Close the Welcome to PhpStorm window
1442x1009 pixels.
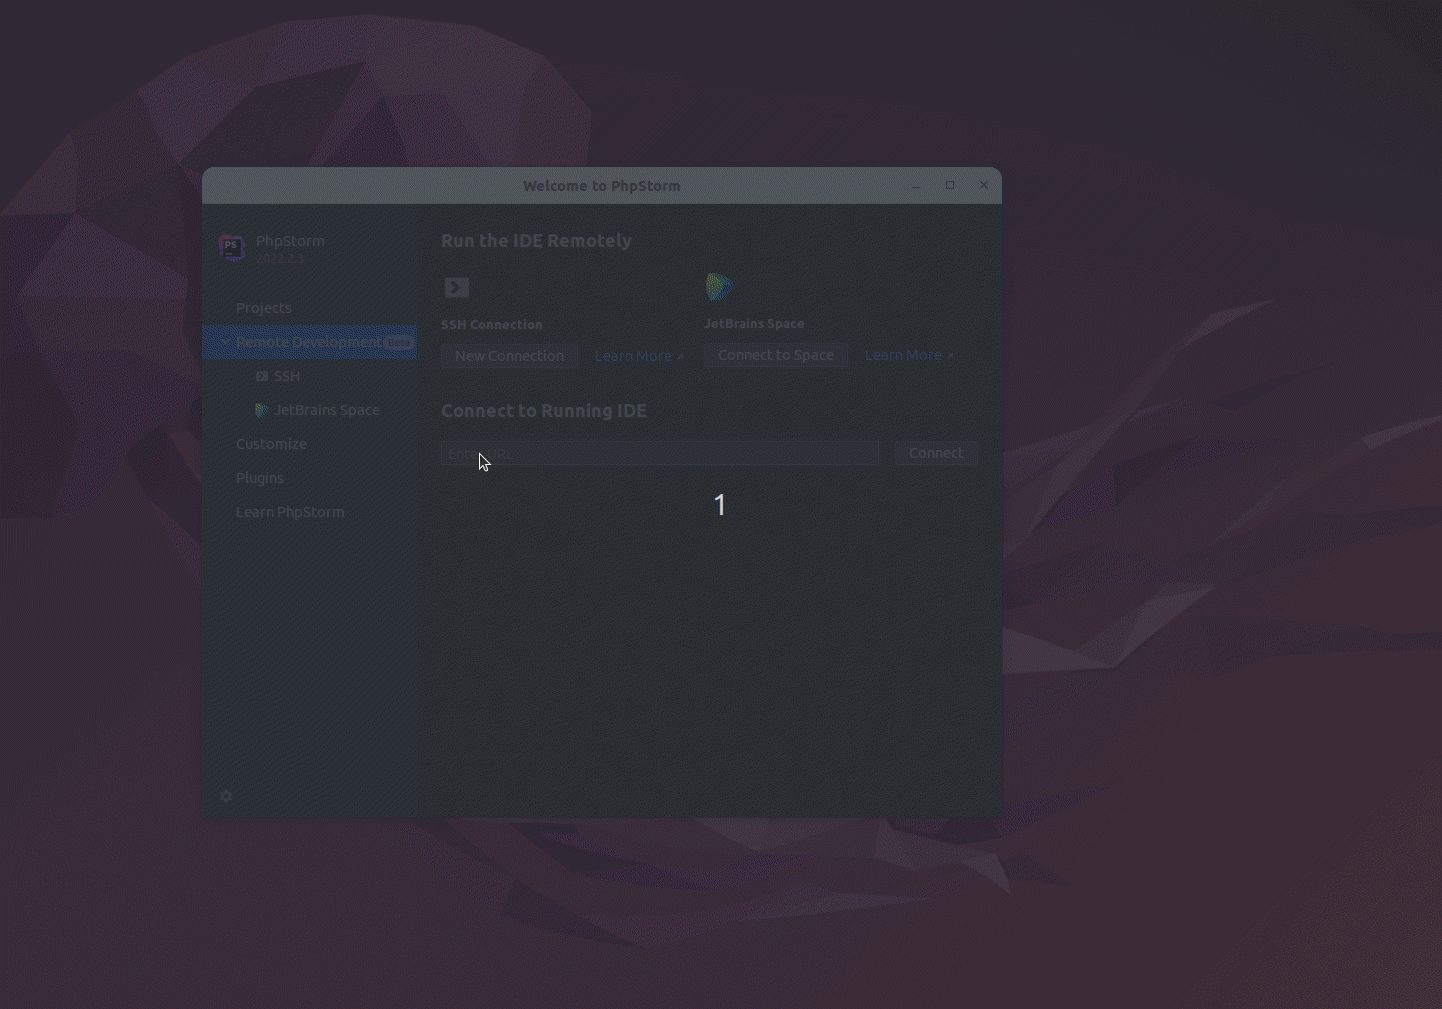(984, 185)
